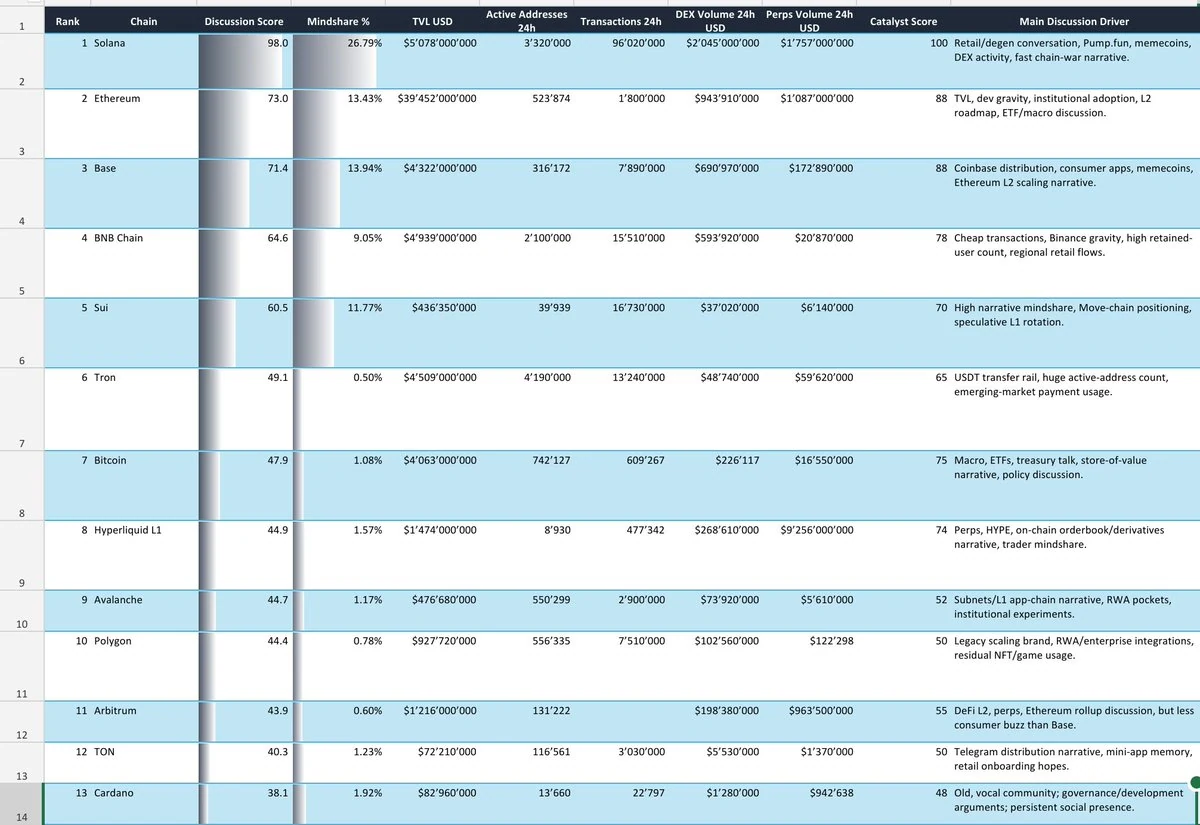Click the Base chain name cell
This screenshot has width=1200, height=825.
coord(144,194)
